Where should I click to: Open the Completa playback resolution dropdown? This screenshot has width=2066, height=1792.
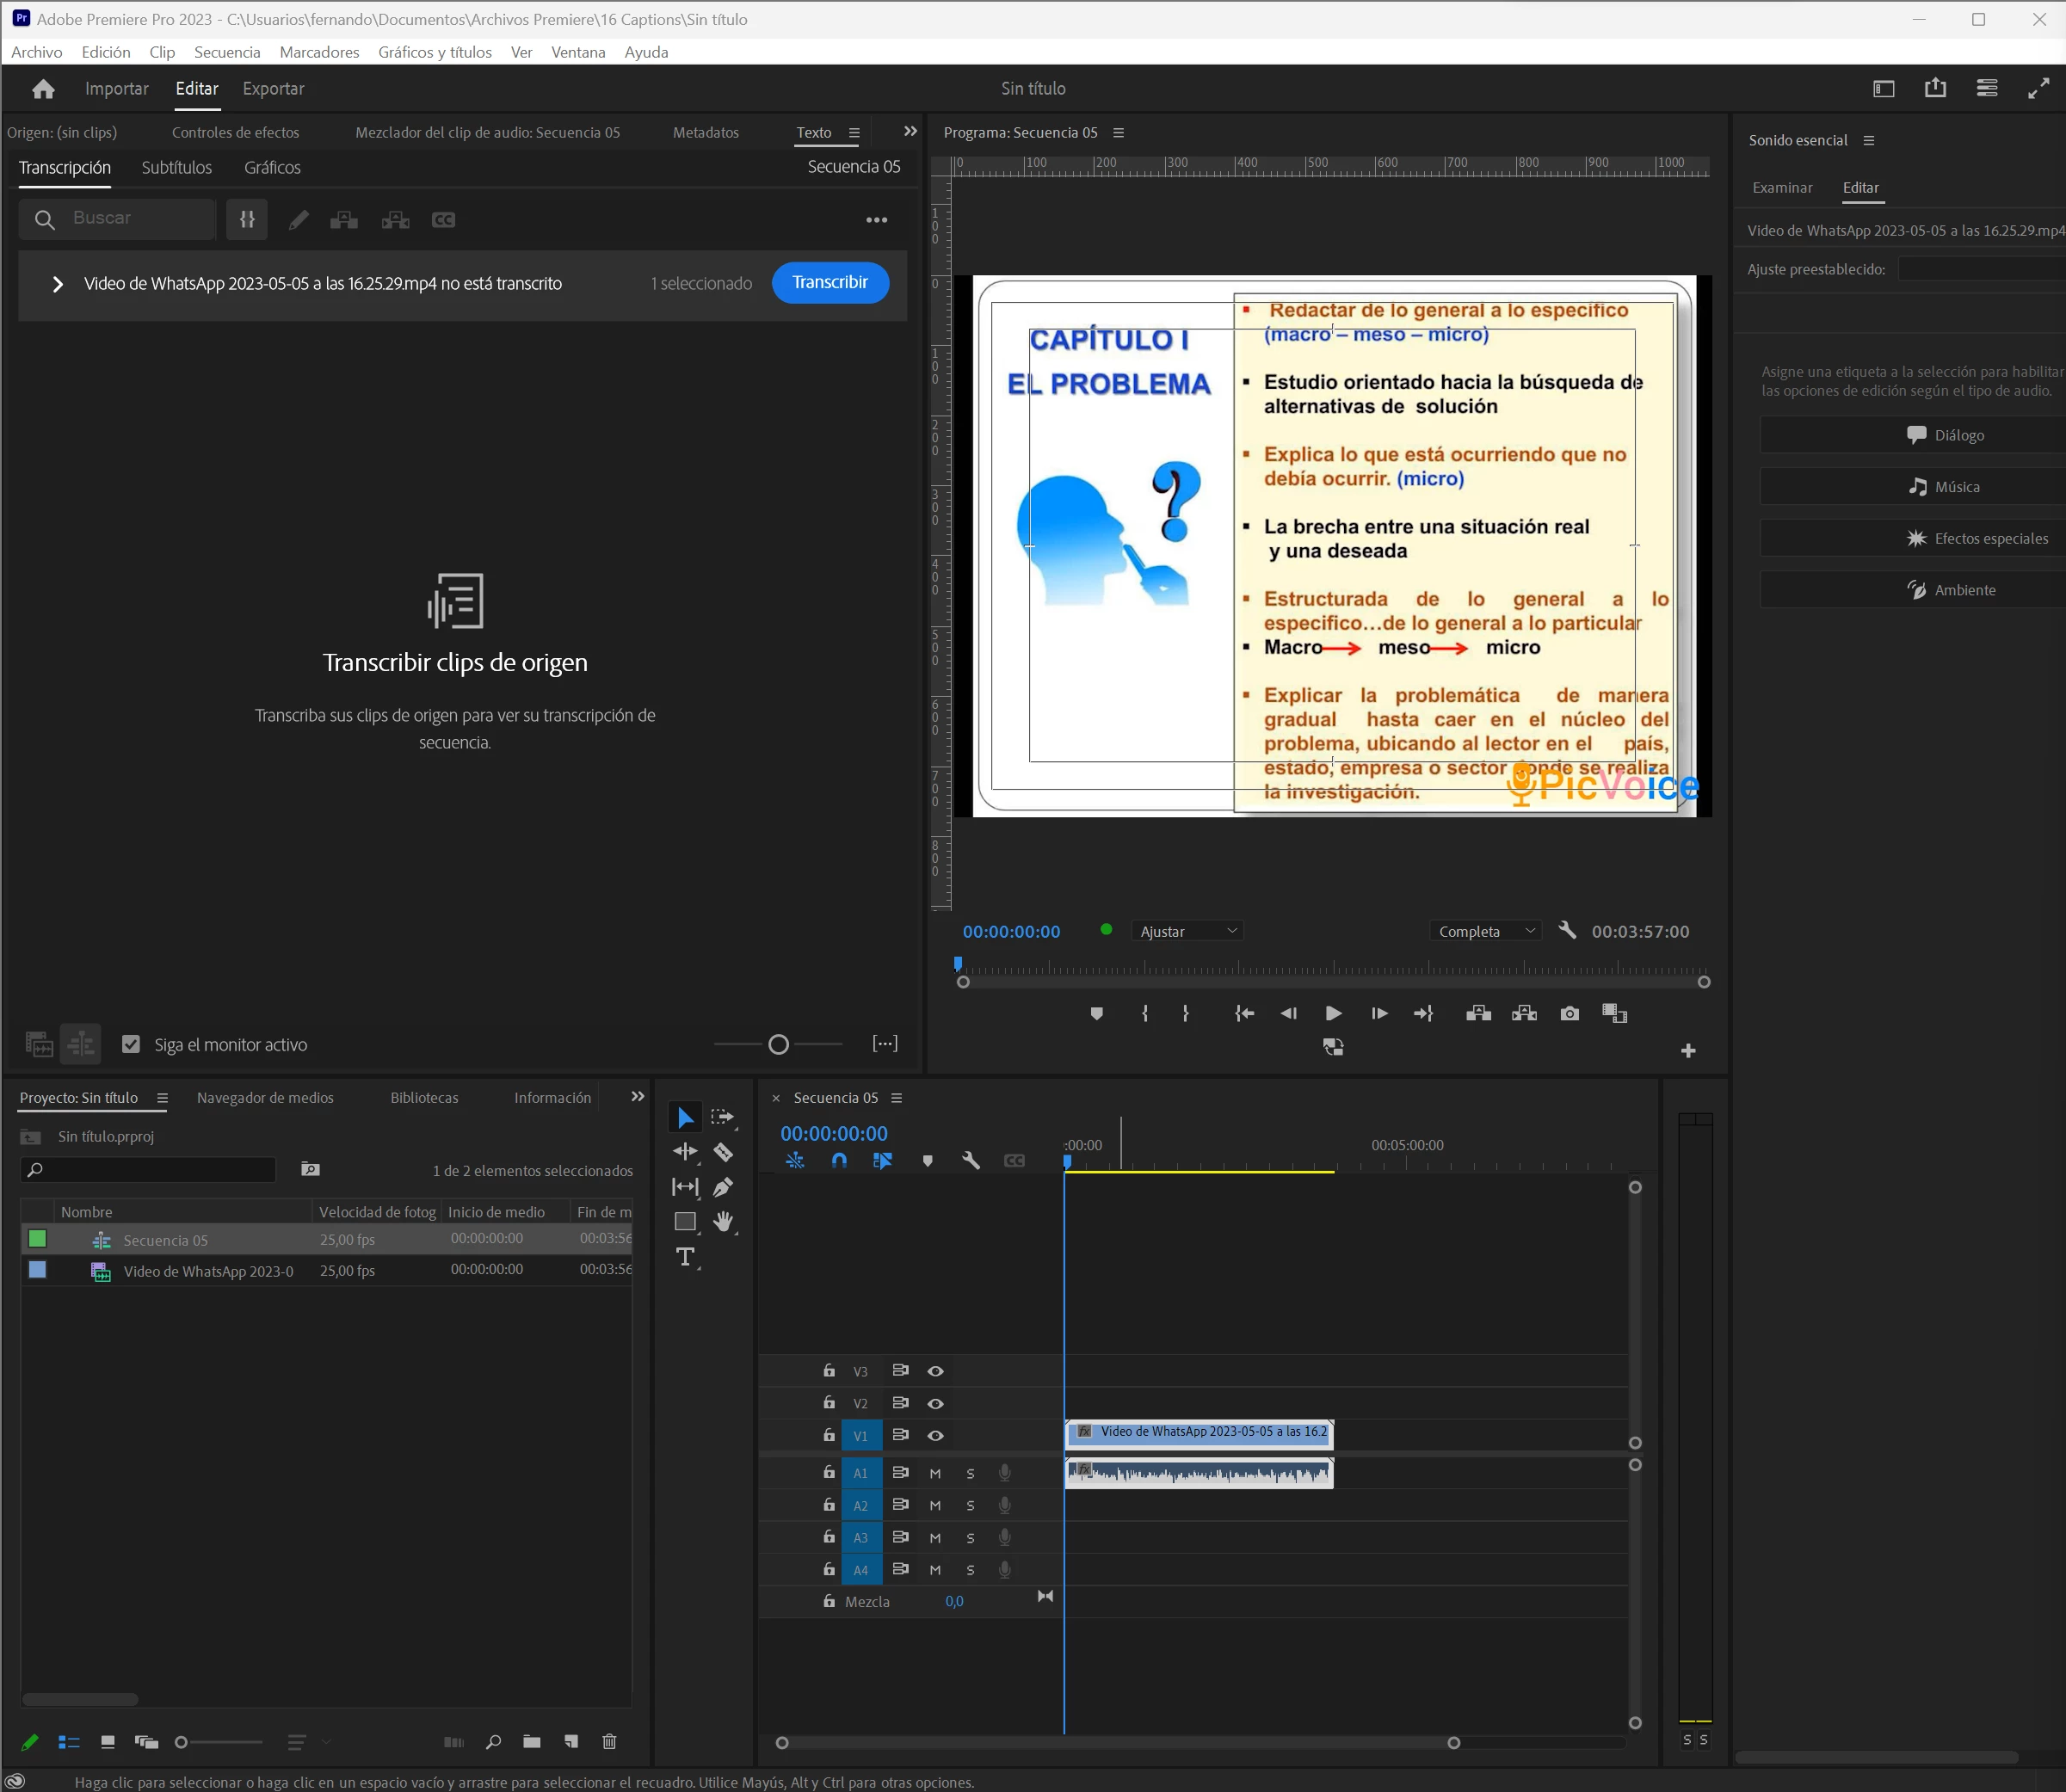coord(1485,931)
